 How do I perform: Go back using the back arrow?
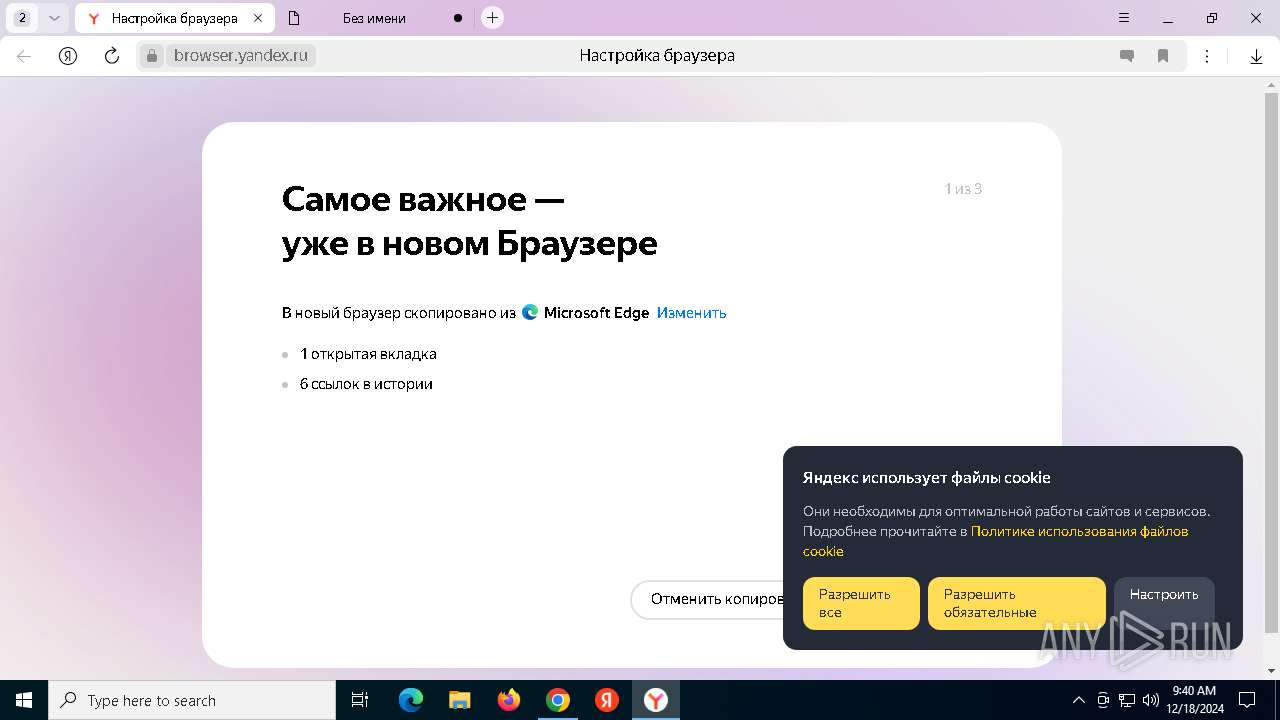pyautogui.click(x=24, y=56)
